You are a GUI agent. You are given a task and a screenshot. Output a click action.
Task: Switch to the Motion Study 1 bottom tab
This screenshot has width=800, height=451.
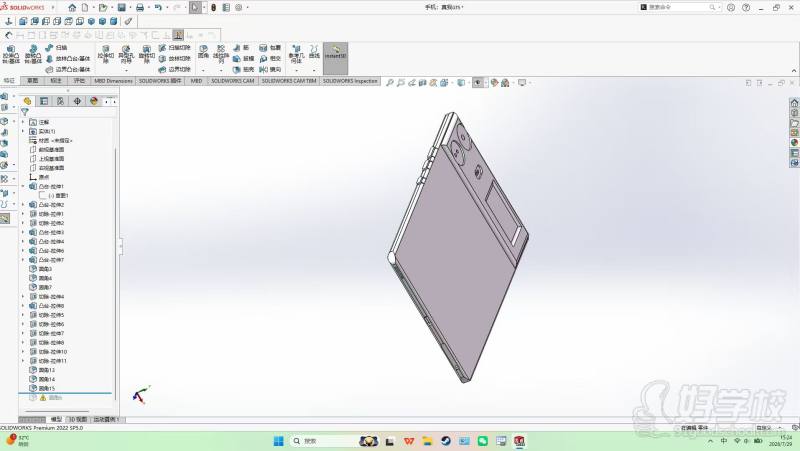[106, 419]
